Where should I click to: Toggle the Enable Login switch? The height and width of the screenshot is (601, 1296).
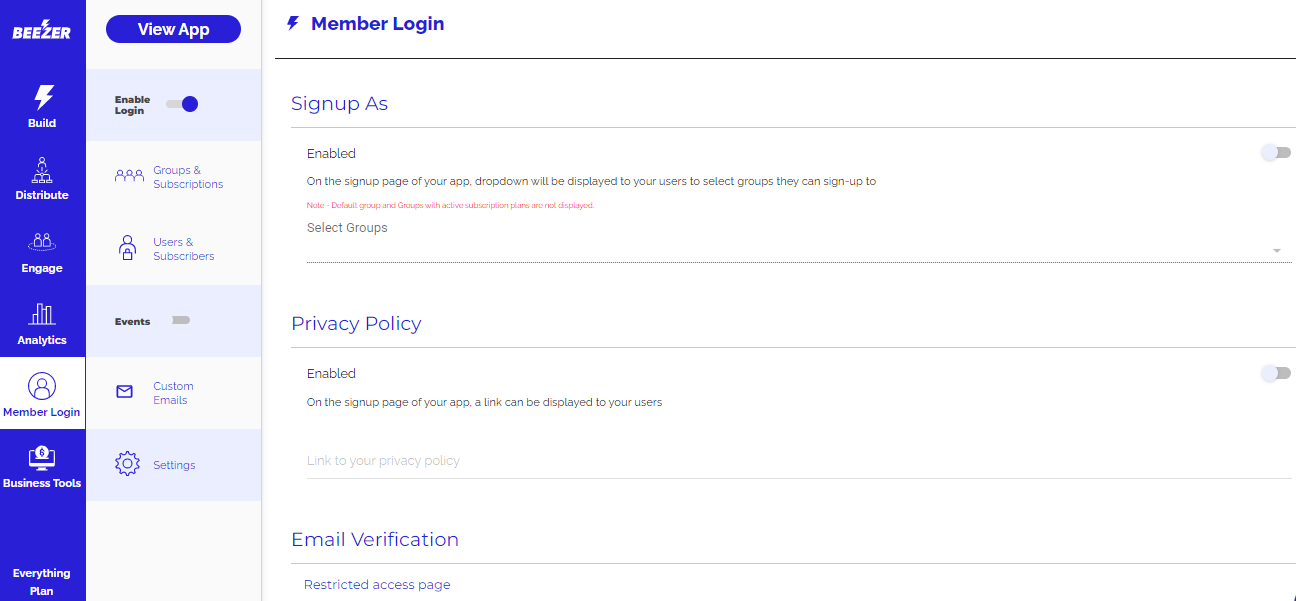tap(182, 104)
